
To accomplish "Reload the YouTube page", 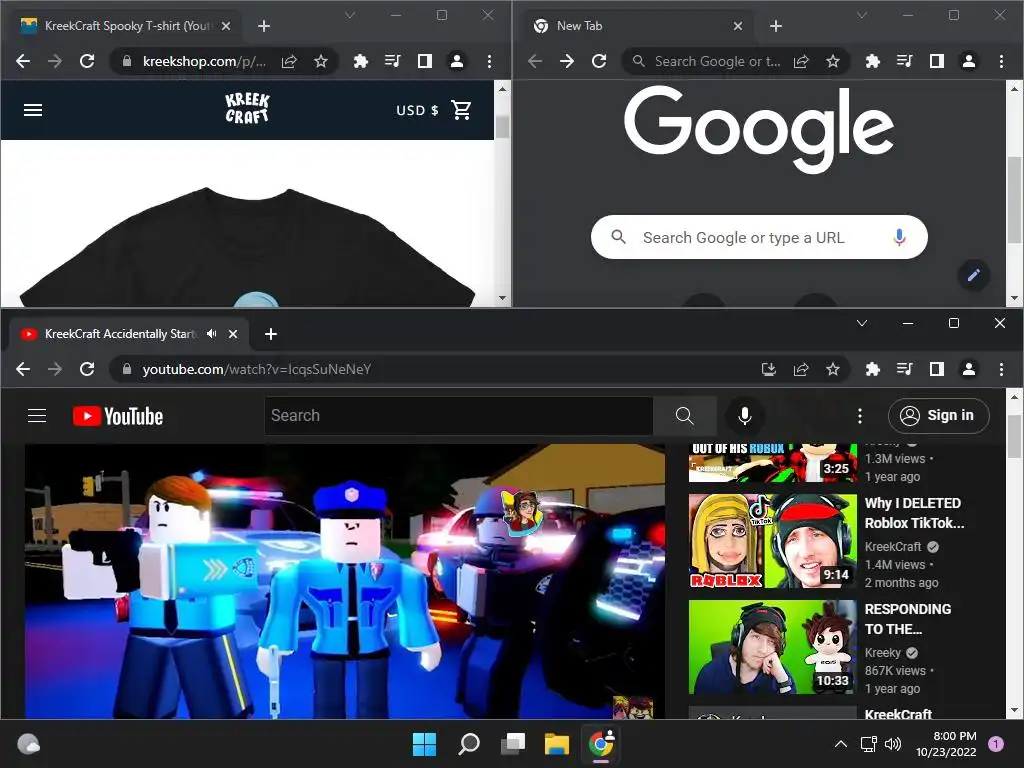I will tap(87, 370).
